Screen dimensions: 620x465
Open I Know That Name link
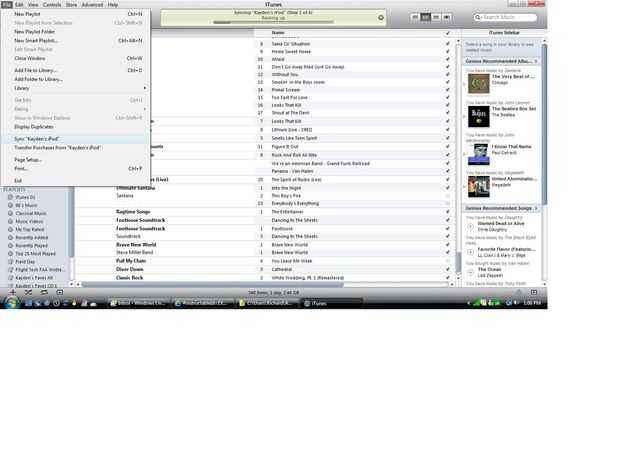[511, 147]
